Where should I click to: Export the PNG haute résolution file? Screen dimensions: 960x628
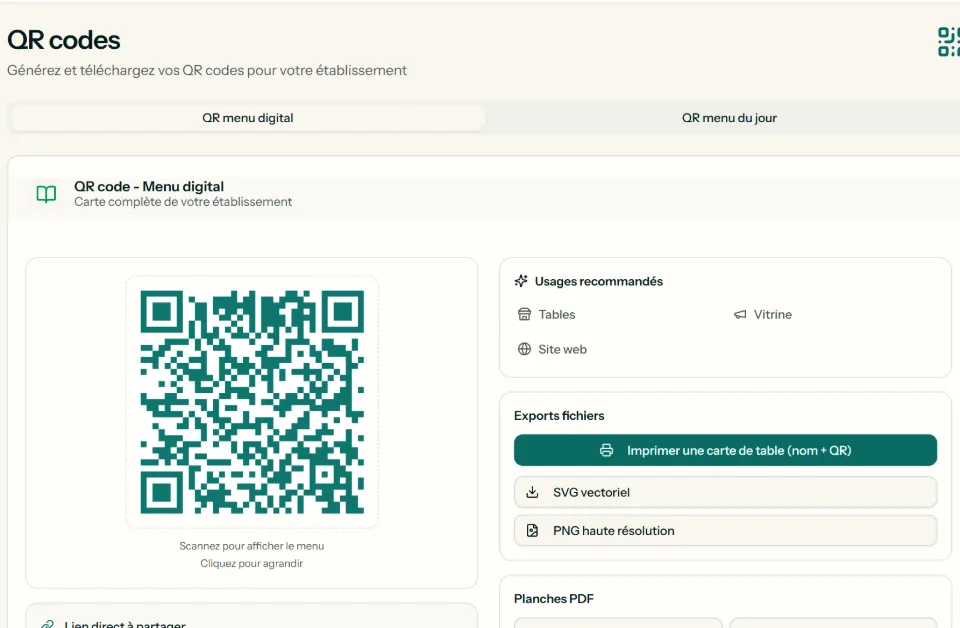click(726, 531)
